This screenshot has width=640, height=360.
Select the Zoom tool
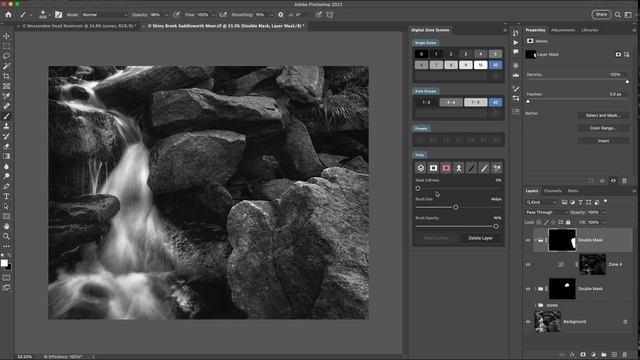pyautogui.click(x=7, y=236)
